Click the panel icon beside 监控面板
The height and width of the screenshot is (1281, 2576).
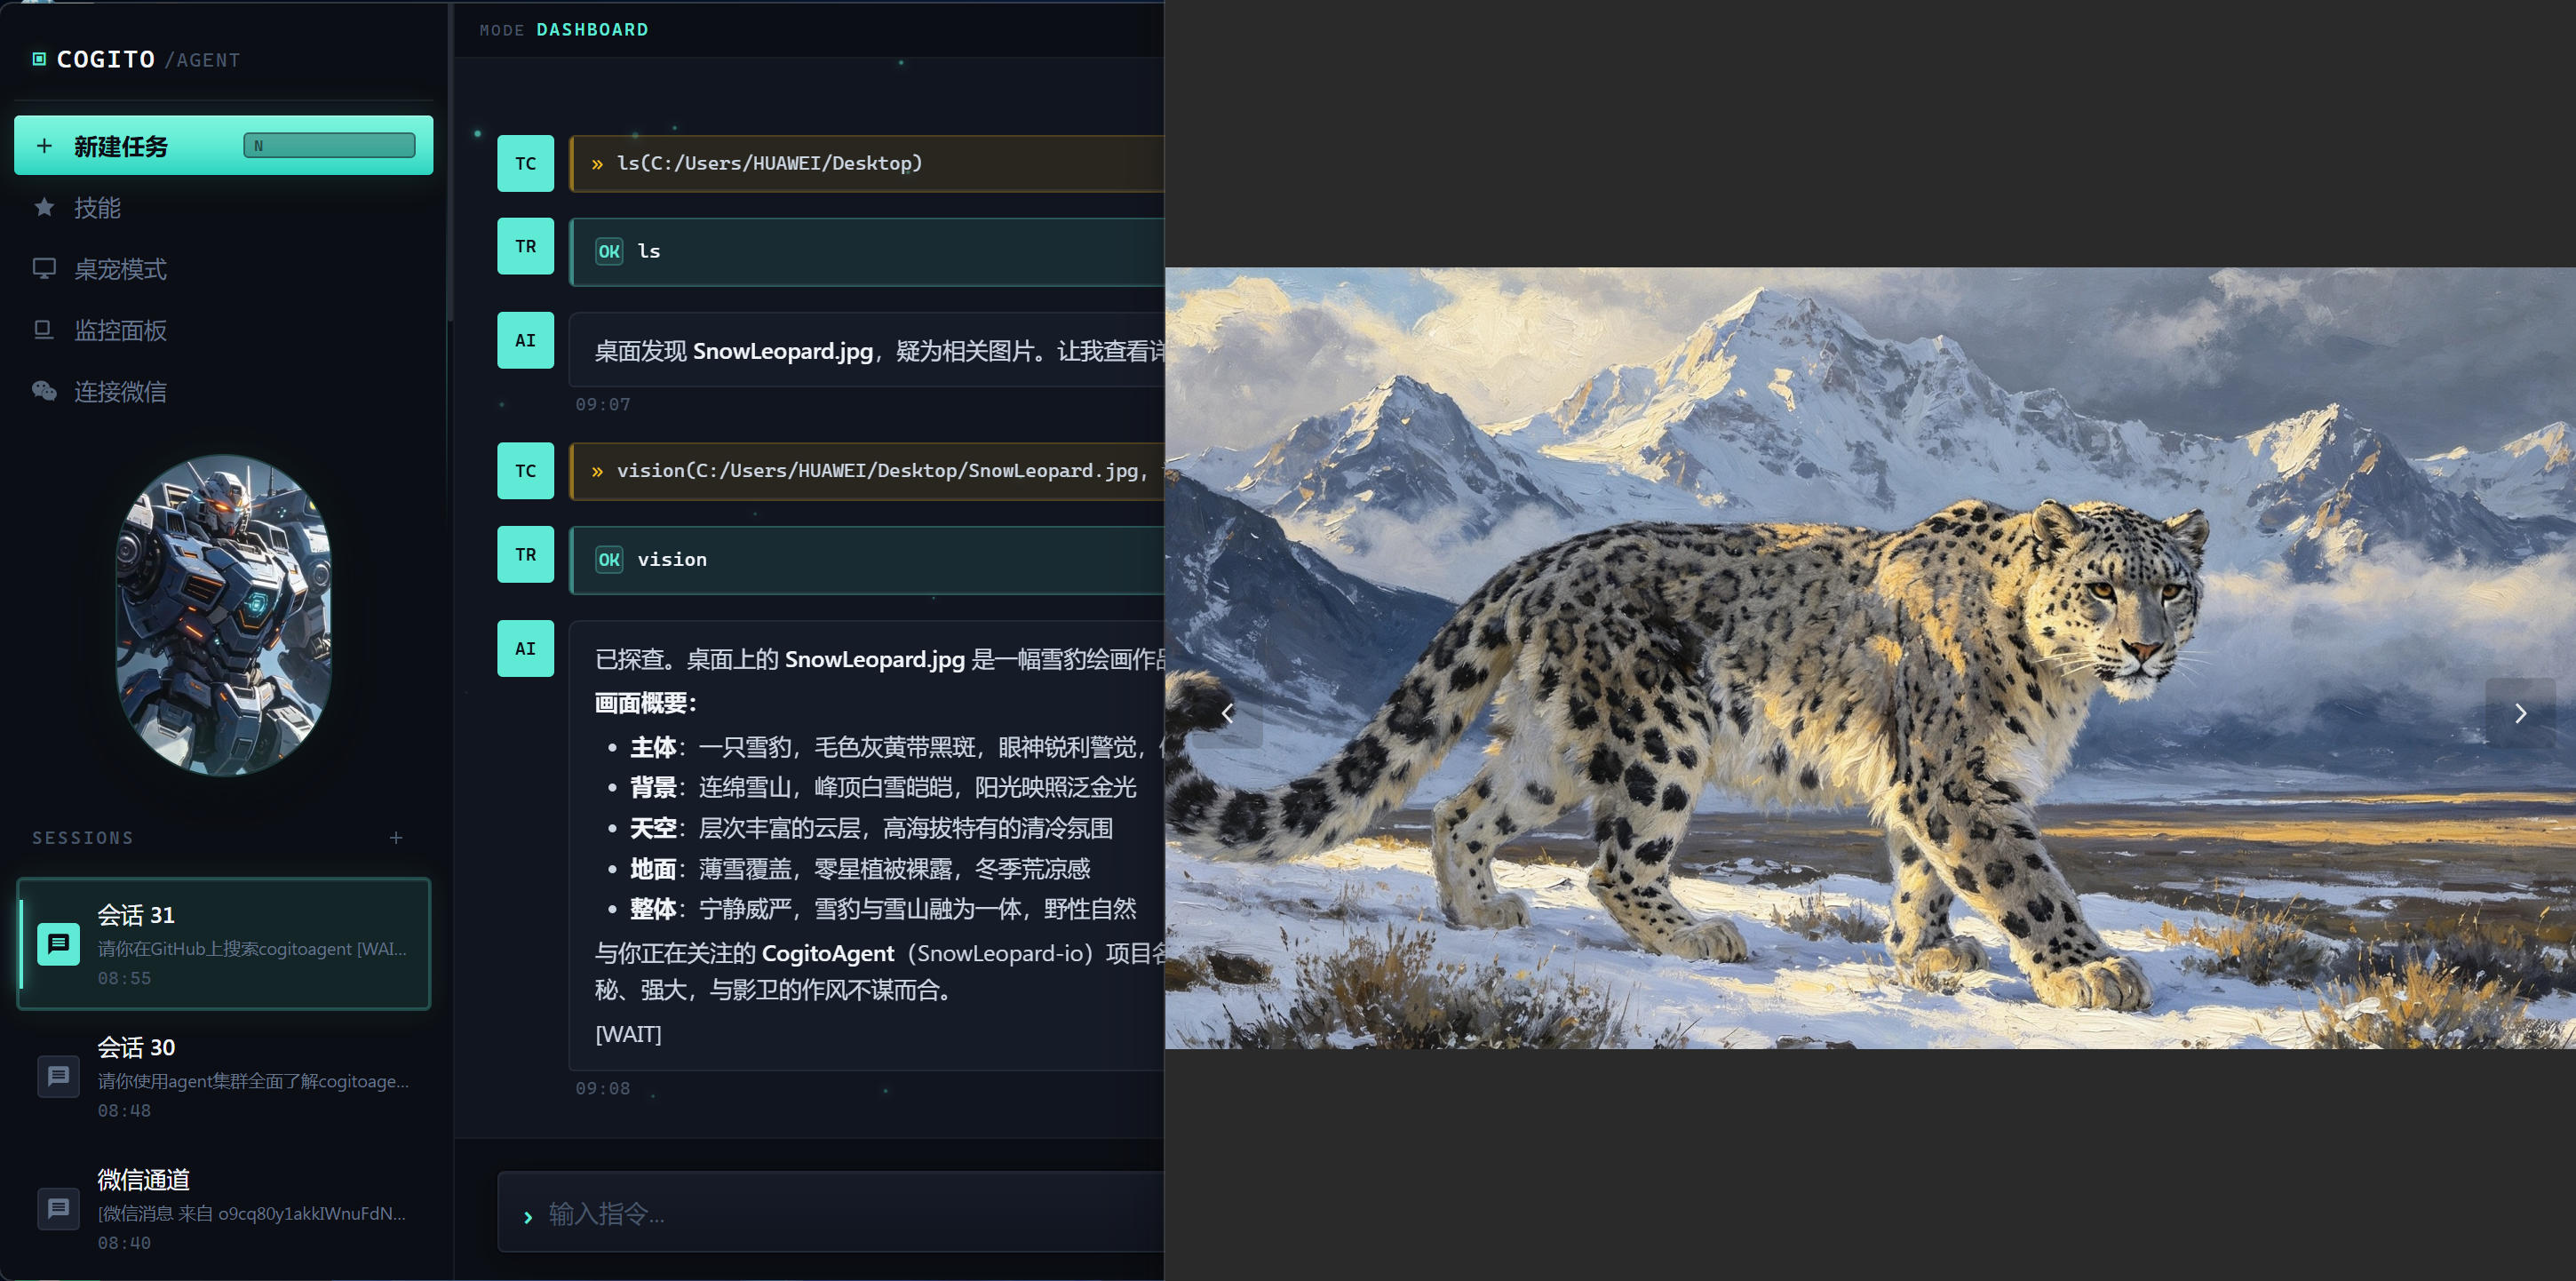tap(43, 329)
